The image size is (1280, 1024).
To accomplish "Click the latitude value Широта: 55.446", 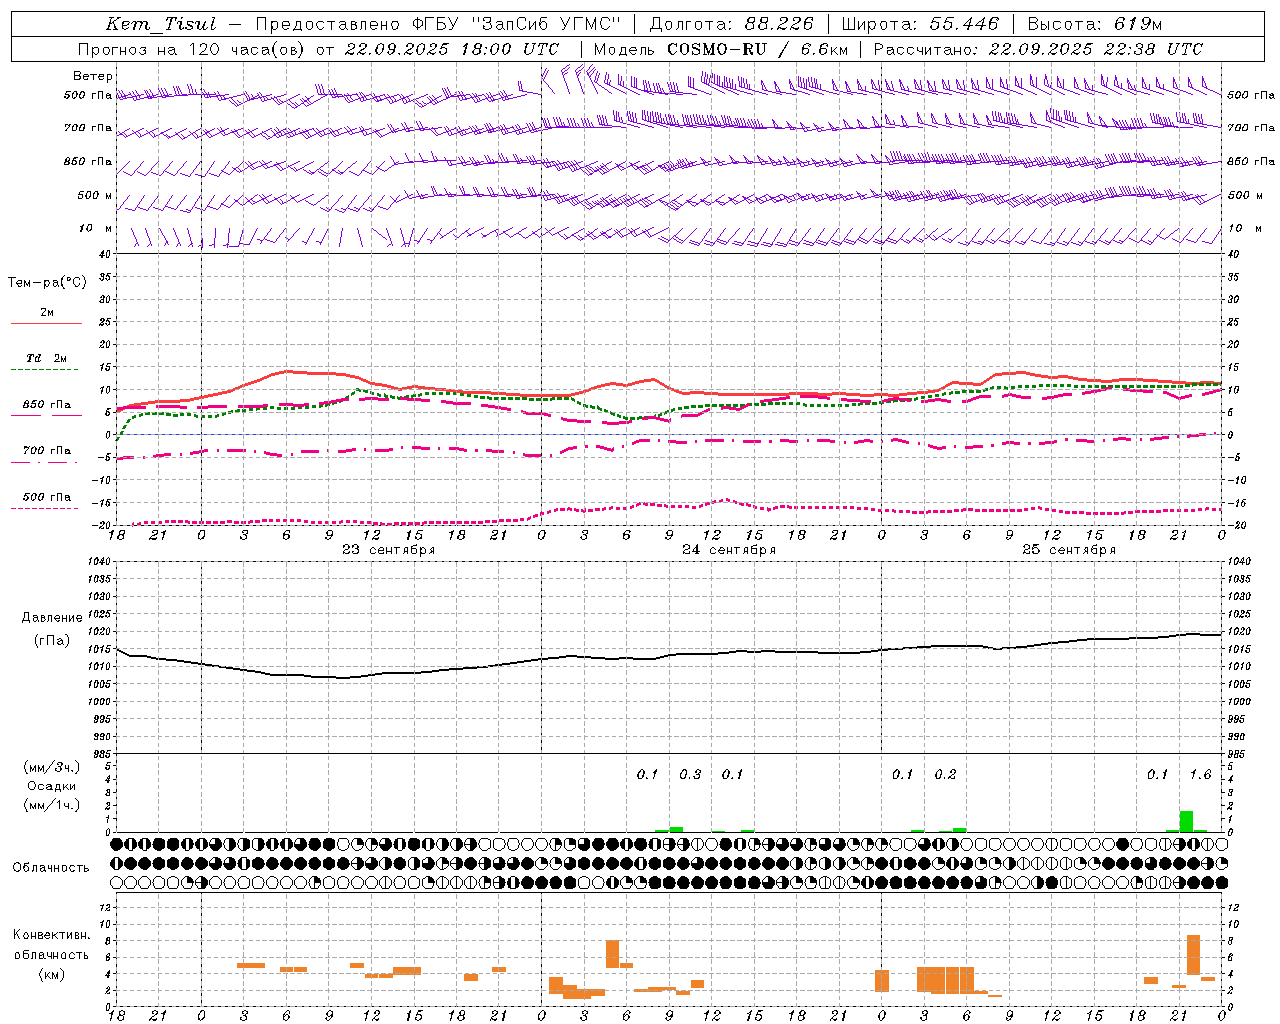I will (920, 24).
